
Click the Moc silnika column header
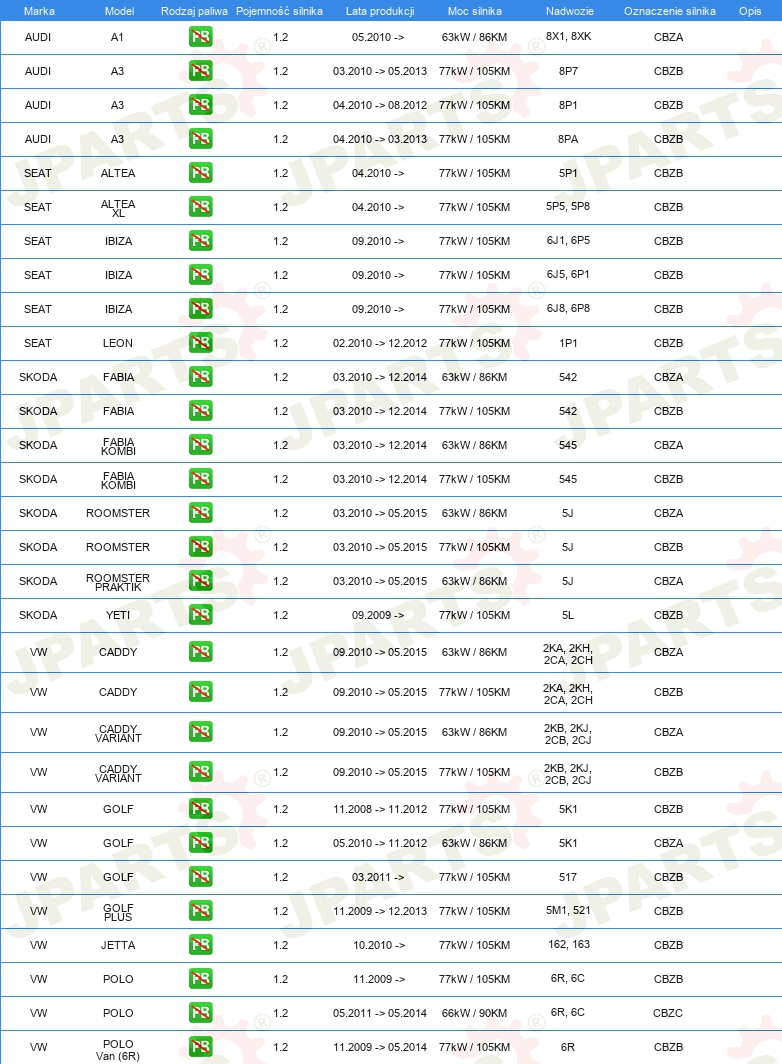pyautogui.click(x=474, y=11)
